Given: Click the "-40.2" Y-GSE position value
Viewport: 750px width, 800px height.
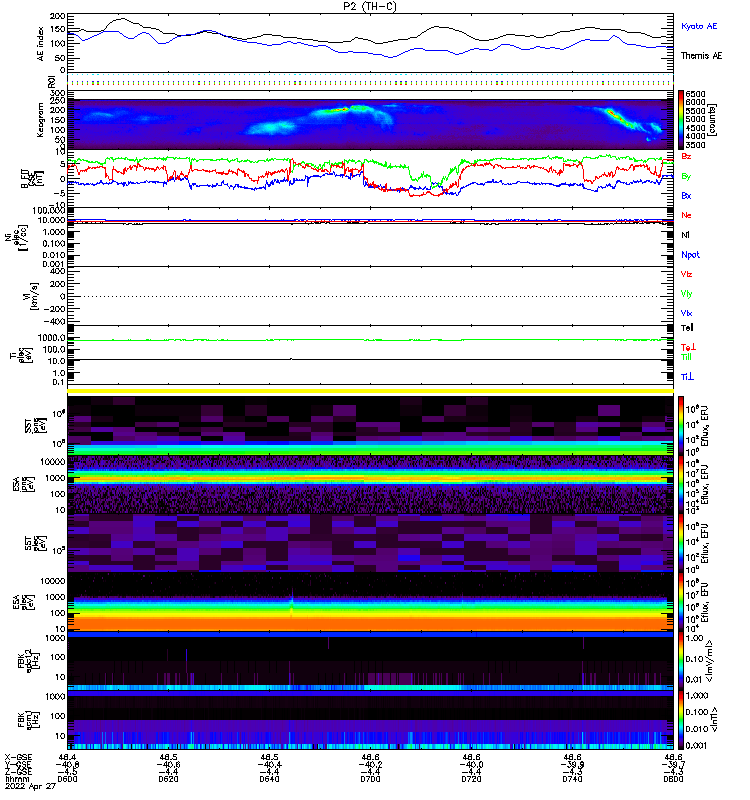Looking at the screenshot, I should [x=370, y=764].
